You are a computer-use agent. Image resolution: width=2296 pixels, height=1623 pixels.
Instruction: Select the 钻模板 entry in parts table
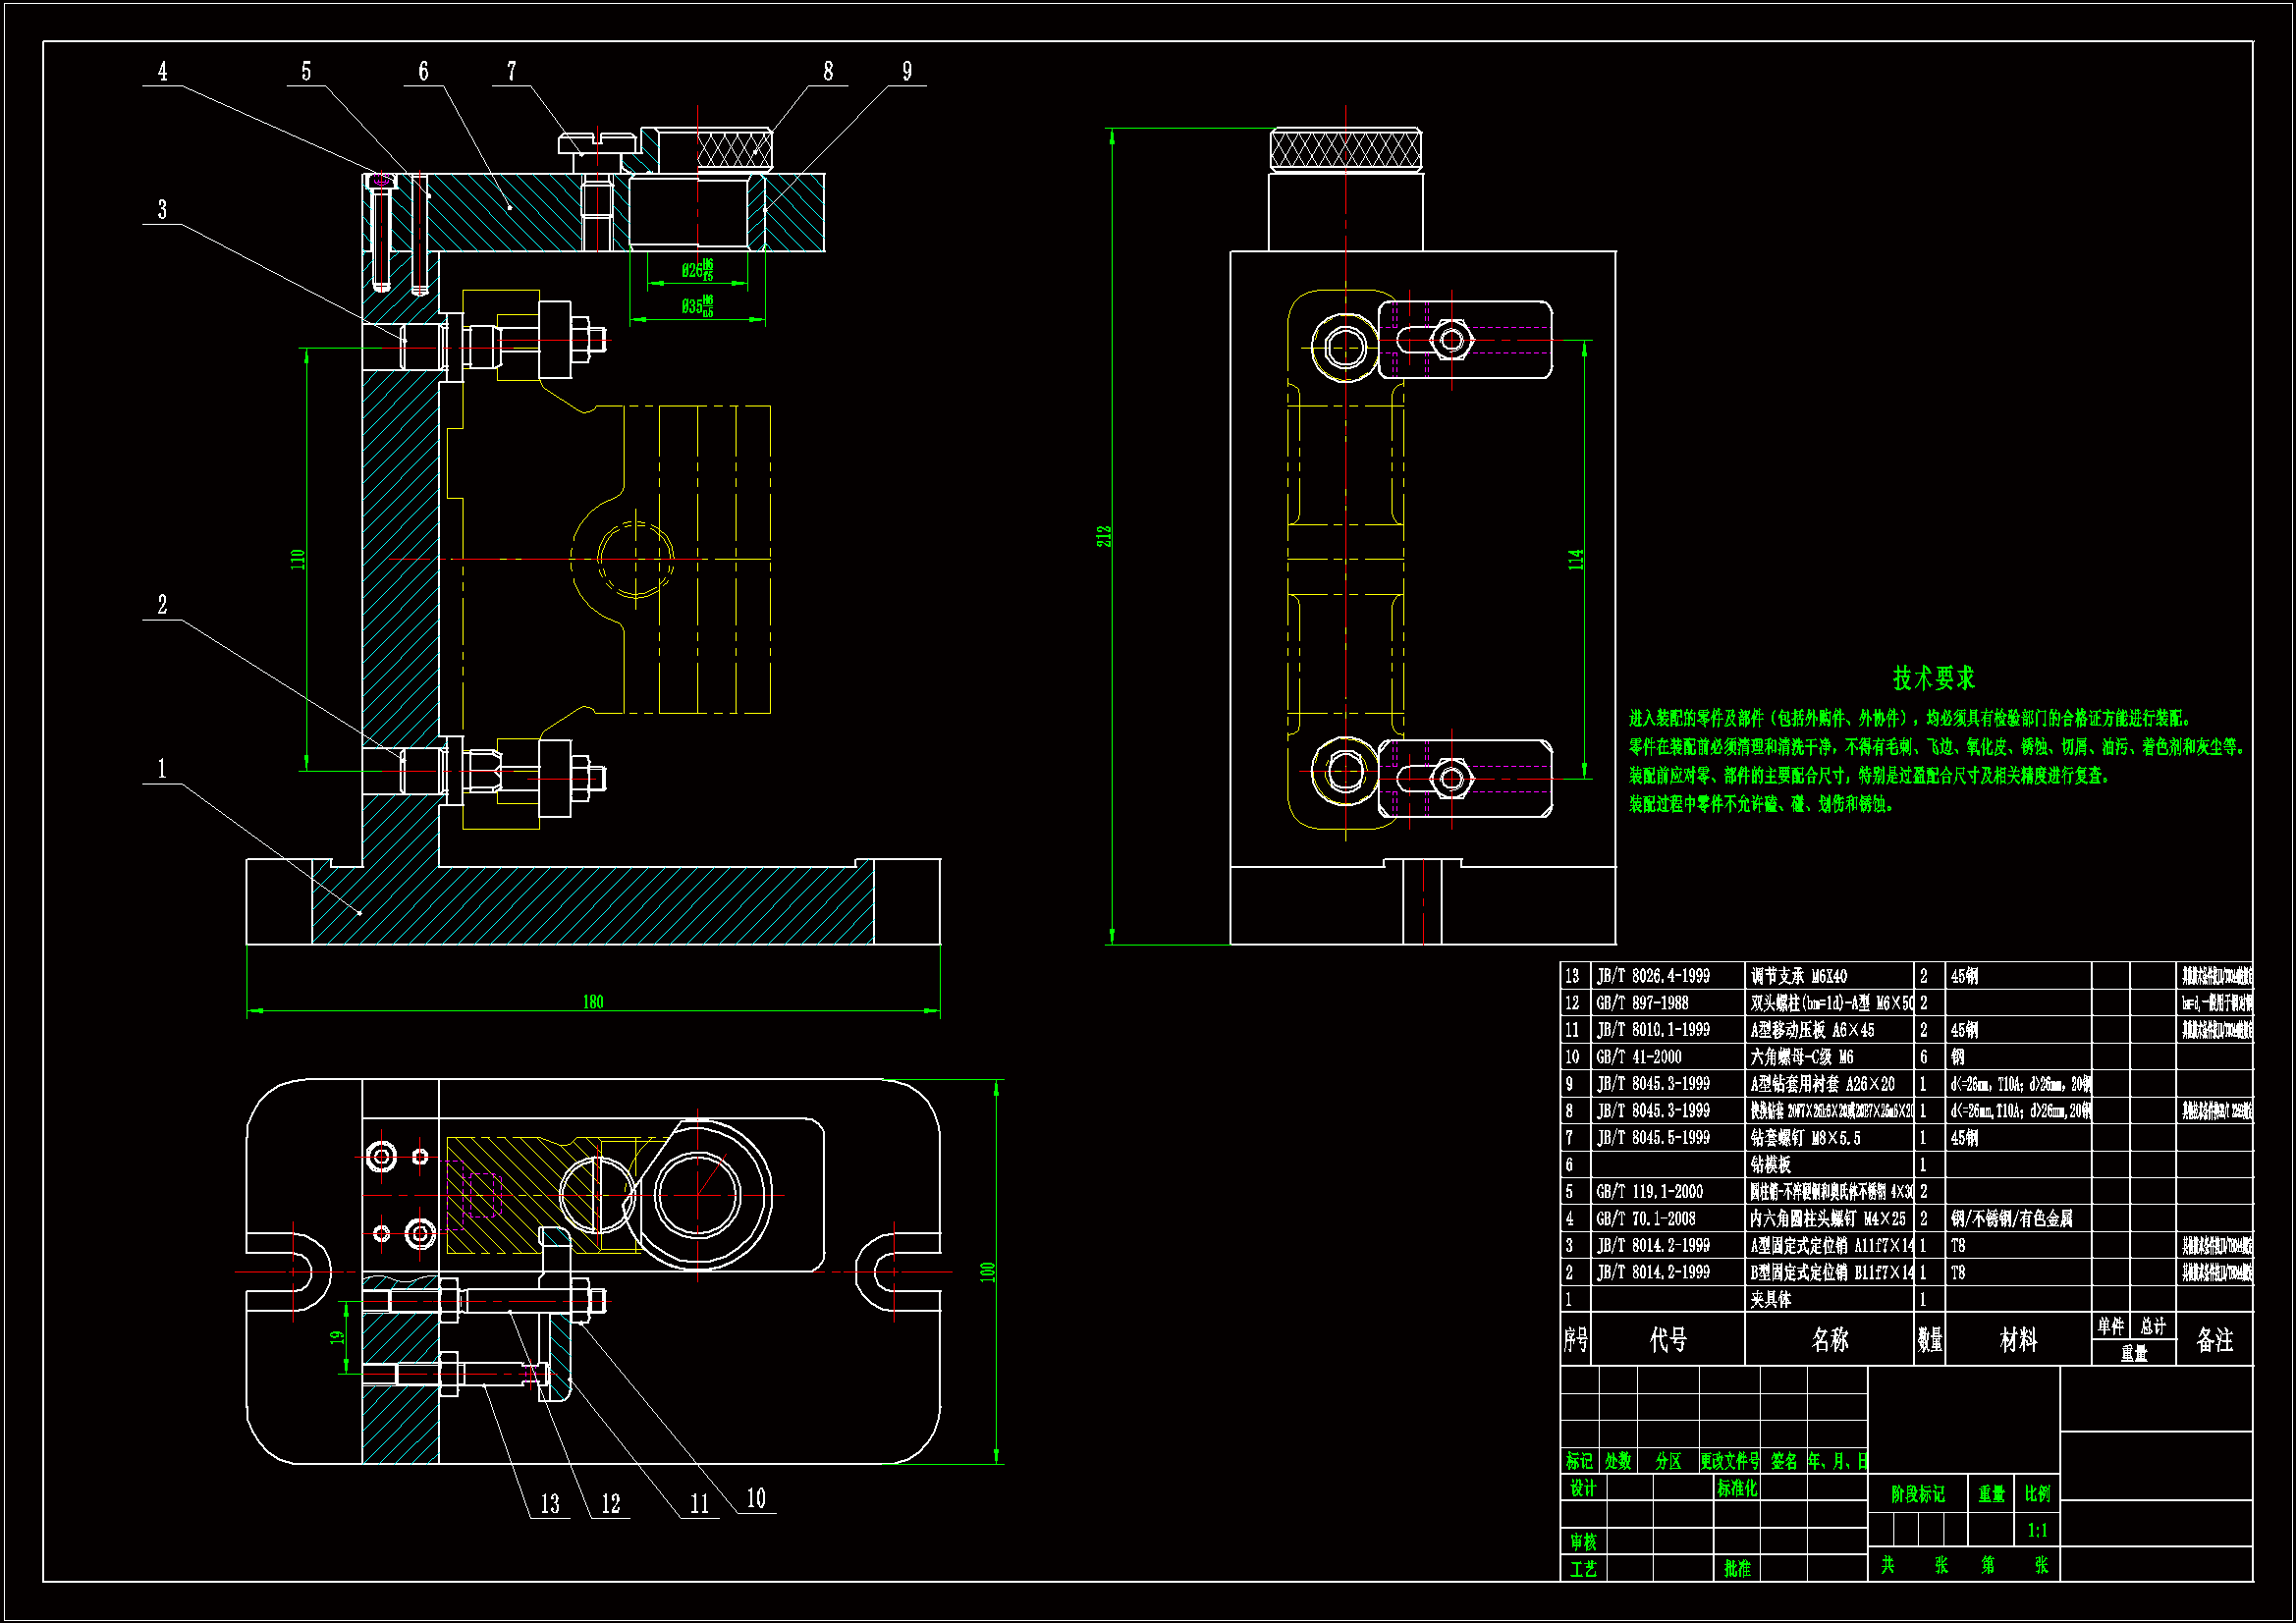[1771, 1164]
